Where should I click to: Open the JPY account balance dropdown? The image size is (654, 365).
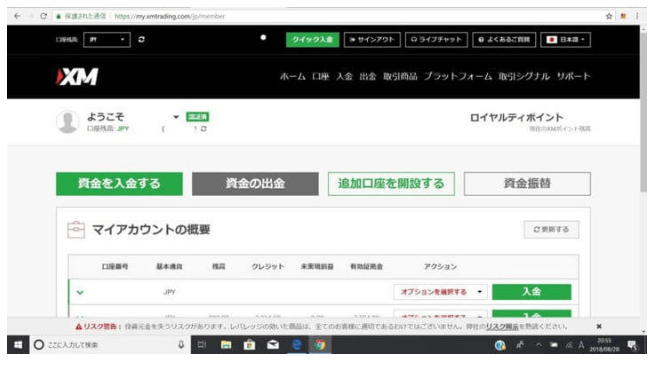[107, 40]
